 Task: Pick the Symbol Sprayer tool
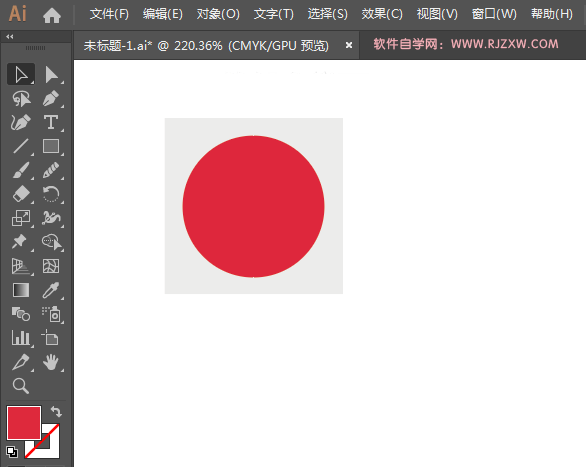coord(51,314)
